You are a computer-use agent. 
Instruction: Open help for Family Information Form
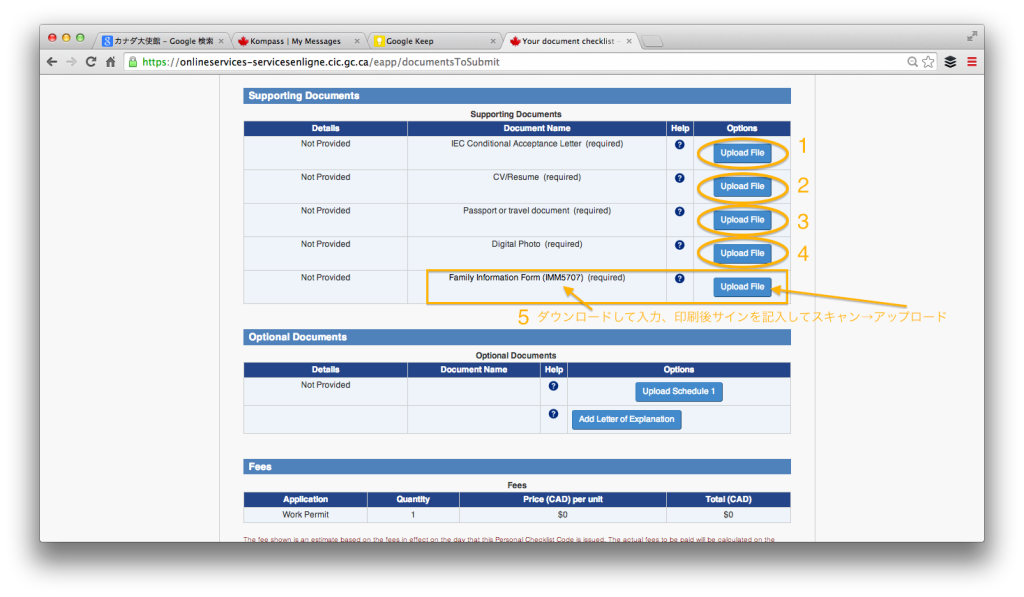pos(680,279)
